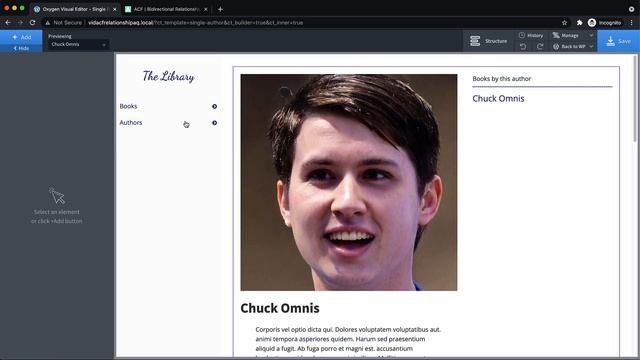Select the 'Books by this author' heading

point(502,79)
